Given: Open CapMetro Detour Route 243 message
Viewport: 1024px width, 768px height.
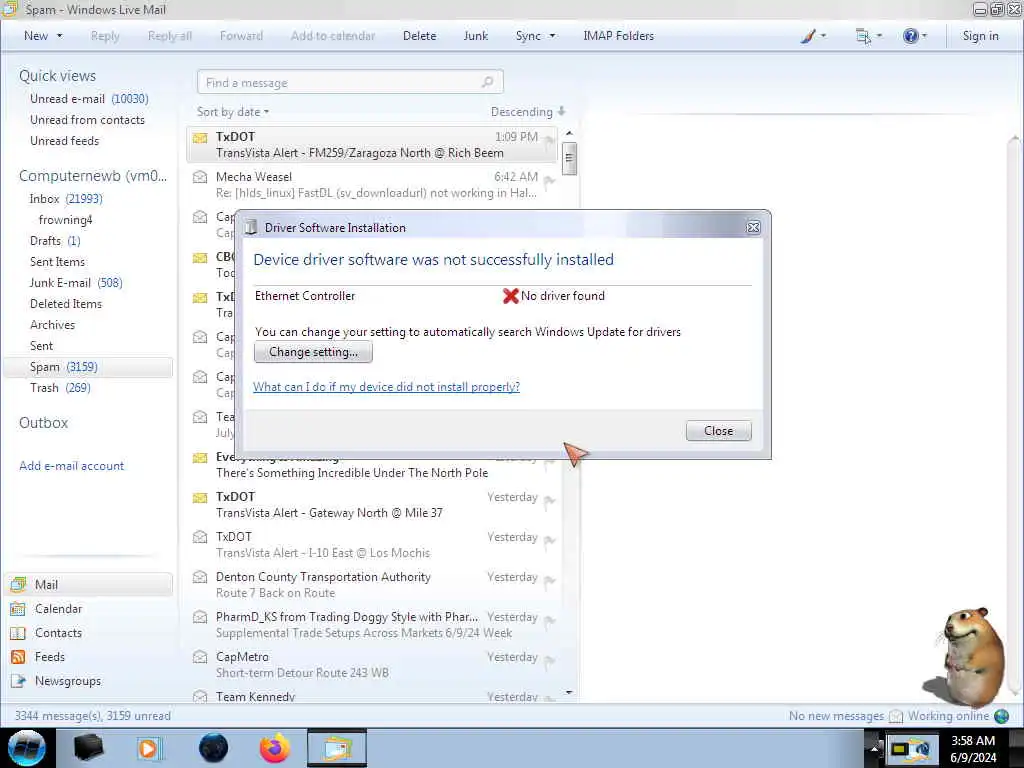Looking at the screenshot, I should coord(372,664).
